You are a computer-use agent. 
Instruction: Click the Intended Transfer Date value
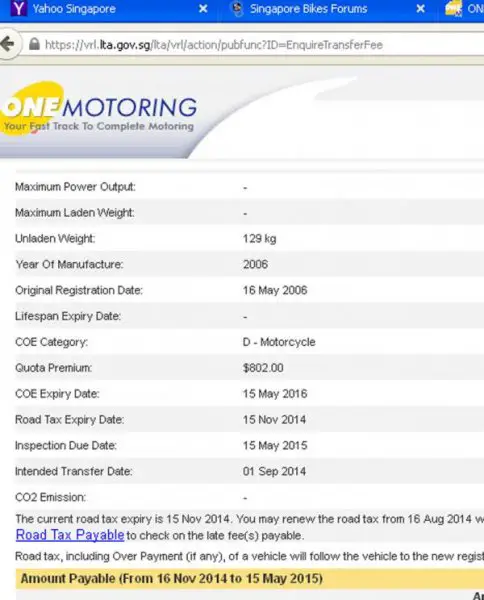(x=274, y=471)
